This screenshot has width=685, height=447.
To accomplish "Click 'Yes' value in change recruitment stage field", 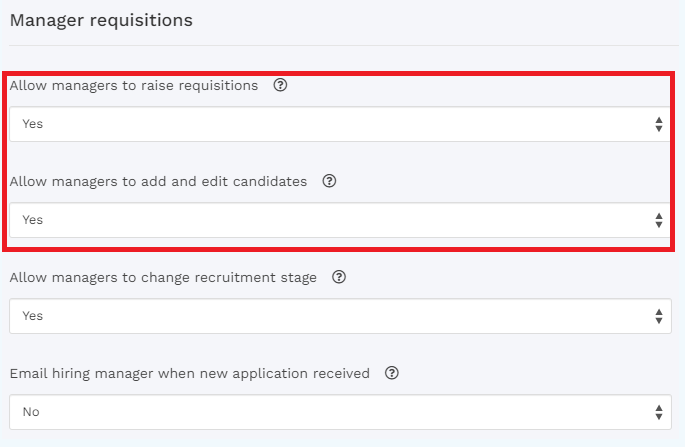I will pos(33,316).
